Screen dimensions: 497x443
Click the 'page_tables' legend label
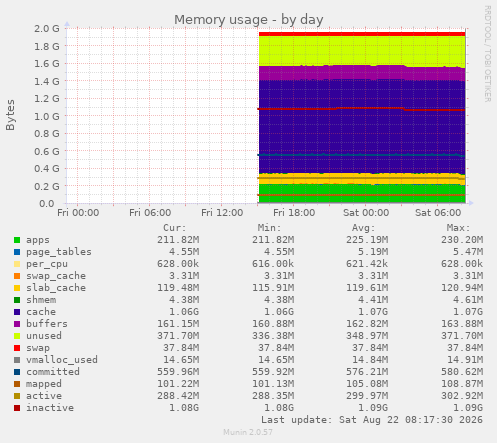tap(59, 252)
